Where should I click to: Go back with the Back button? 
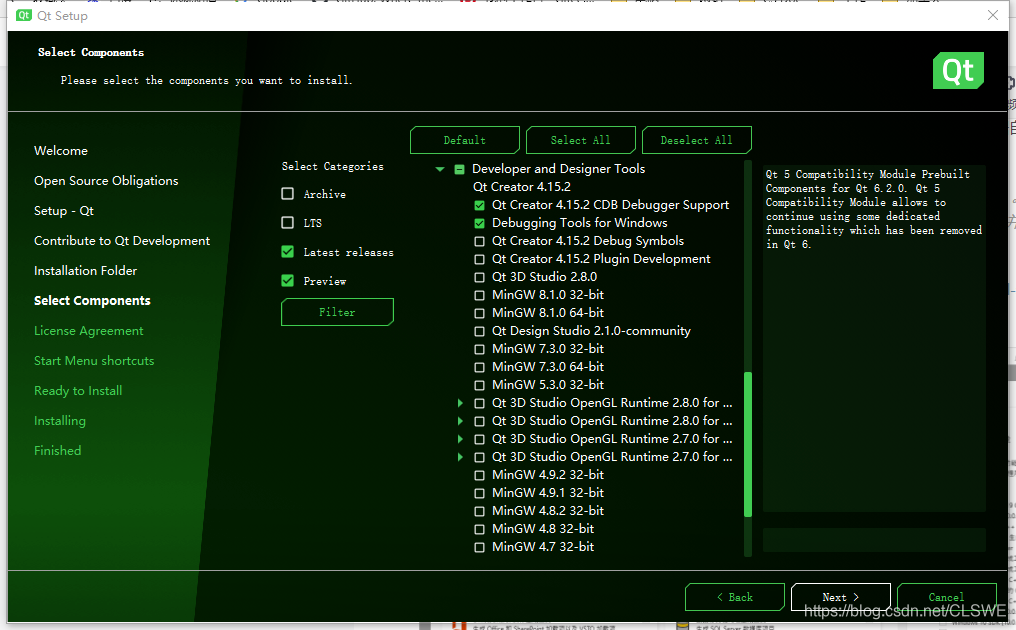[x=735, y=597]
